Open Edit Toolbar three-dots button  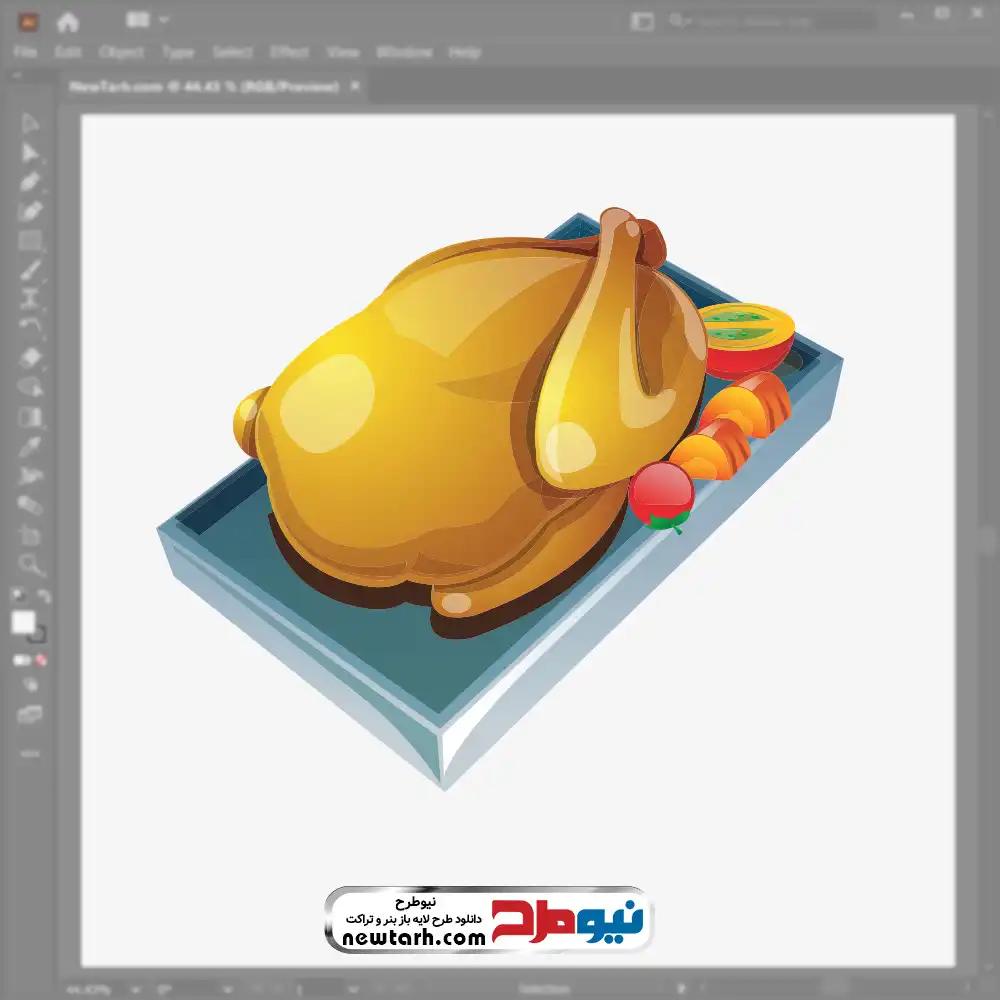click(x=29, y=754)
